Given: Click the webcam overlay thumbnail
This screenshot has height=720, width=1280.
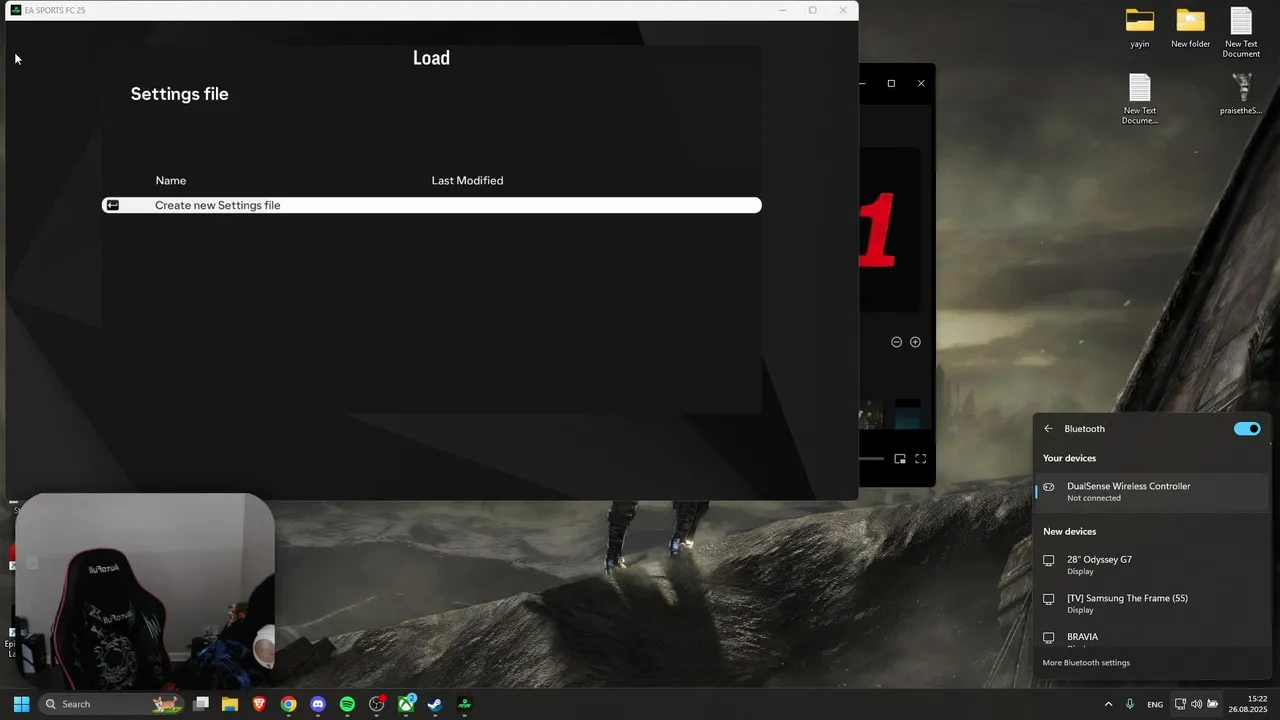Looking at the screenshot, I should [x=145, y=590].
